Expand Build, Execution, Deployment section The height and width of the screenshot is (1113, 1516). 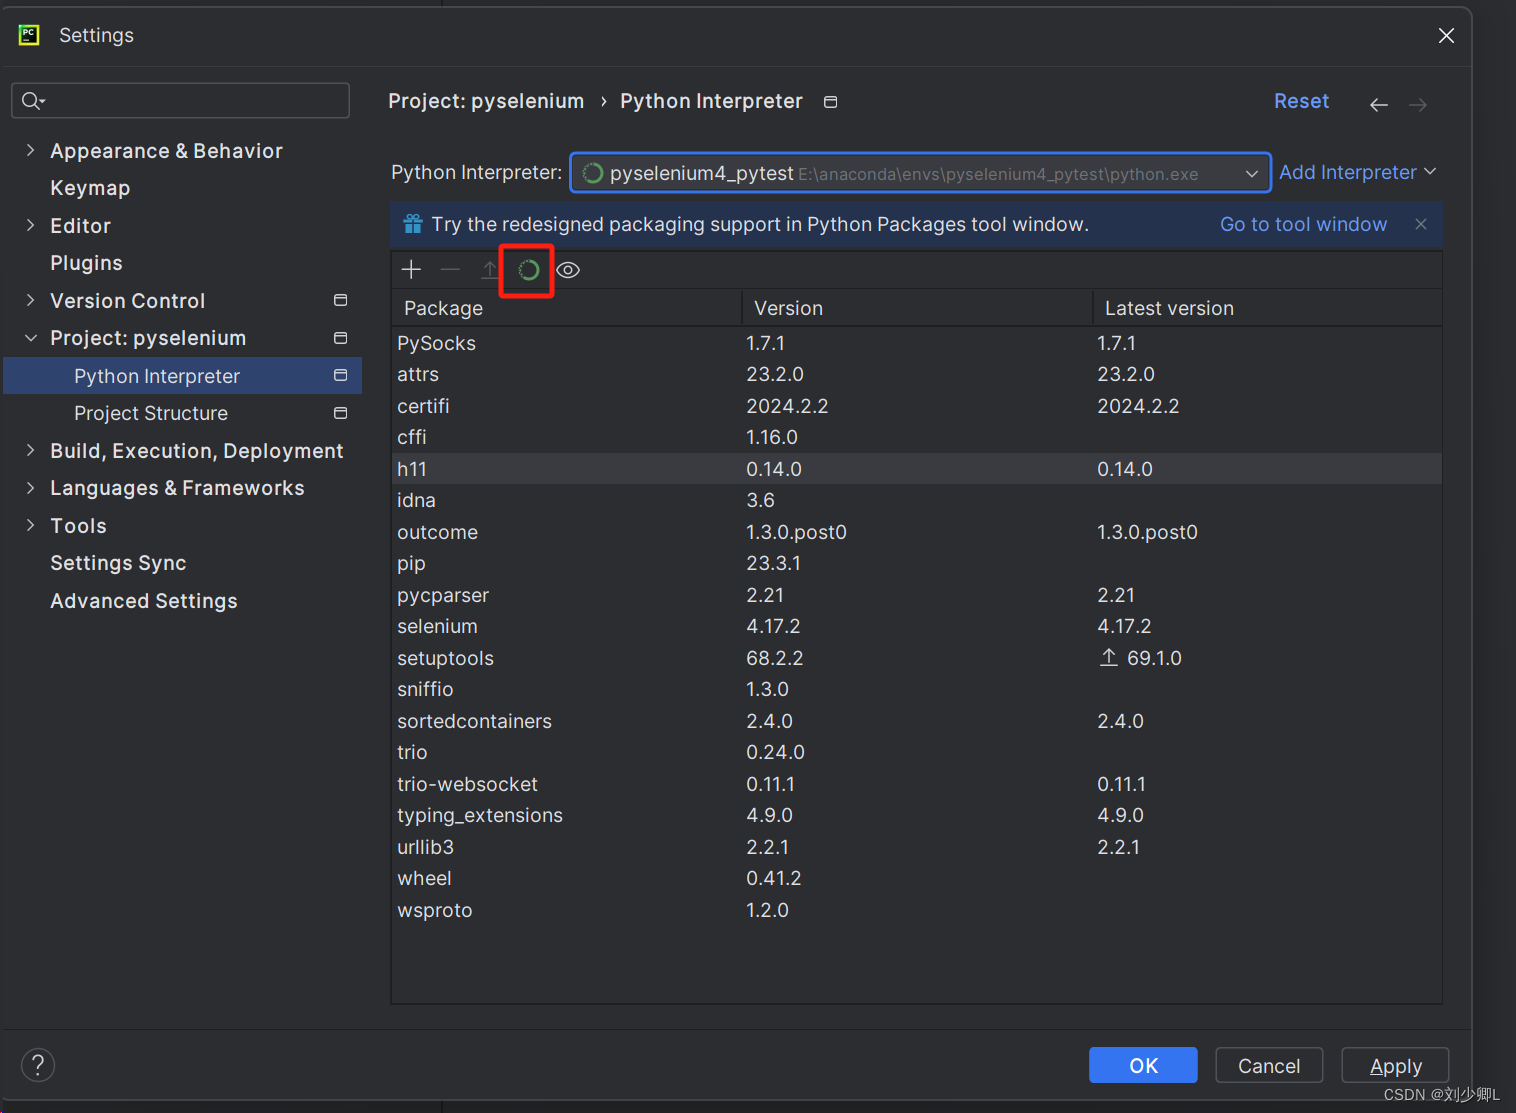coord(30,450)
